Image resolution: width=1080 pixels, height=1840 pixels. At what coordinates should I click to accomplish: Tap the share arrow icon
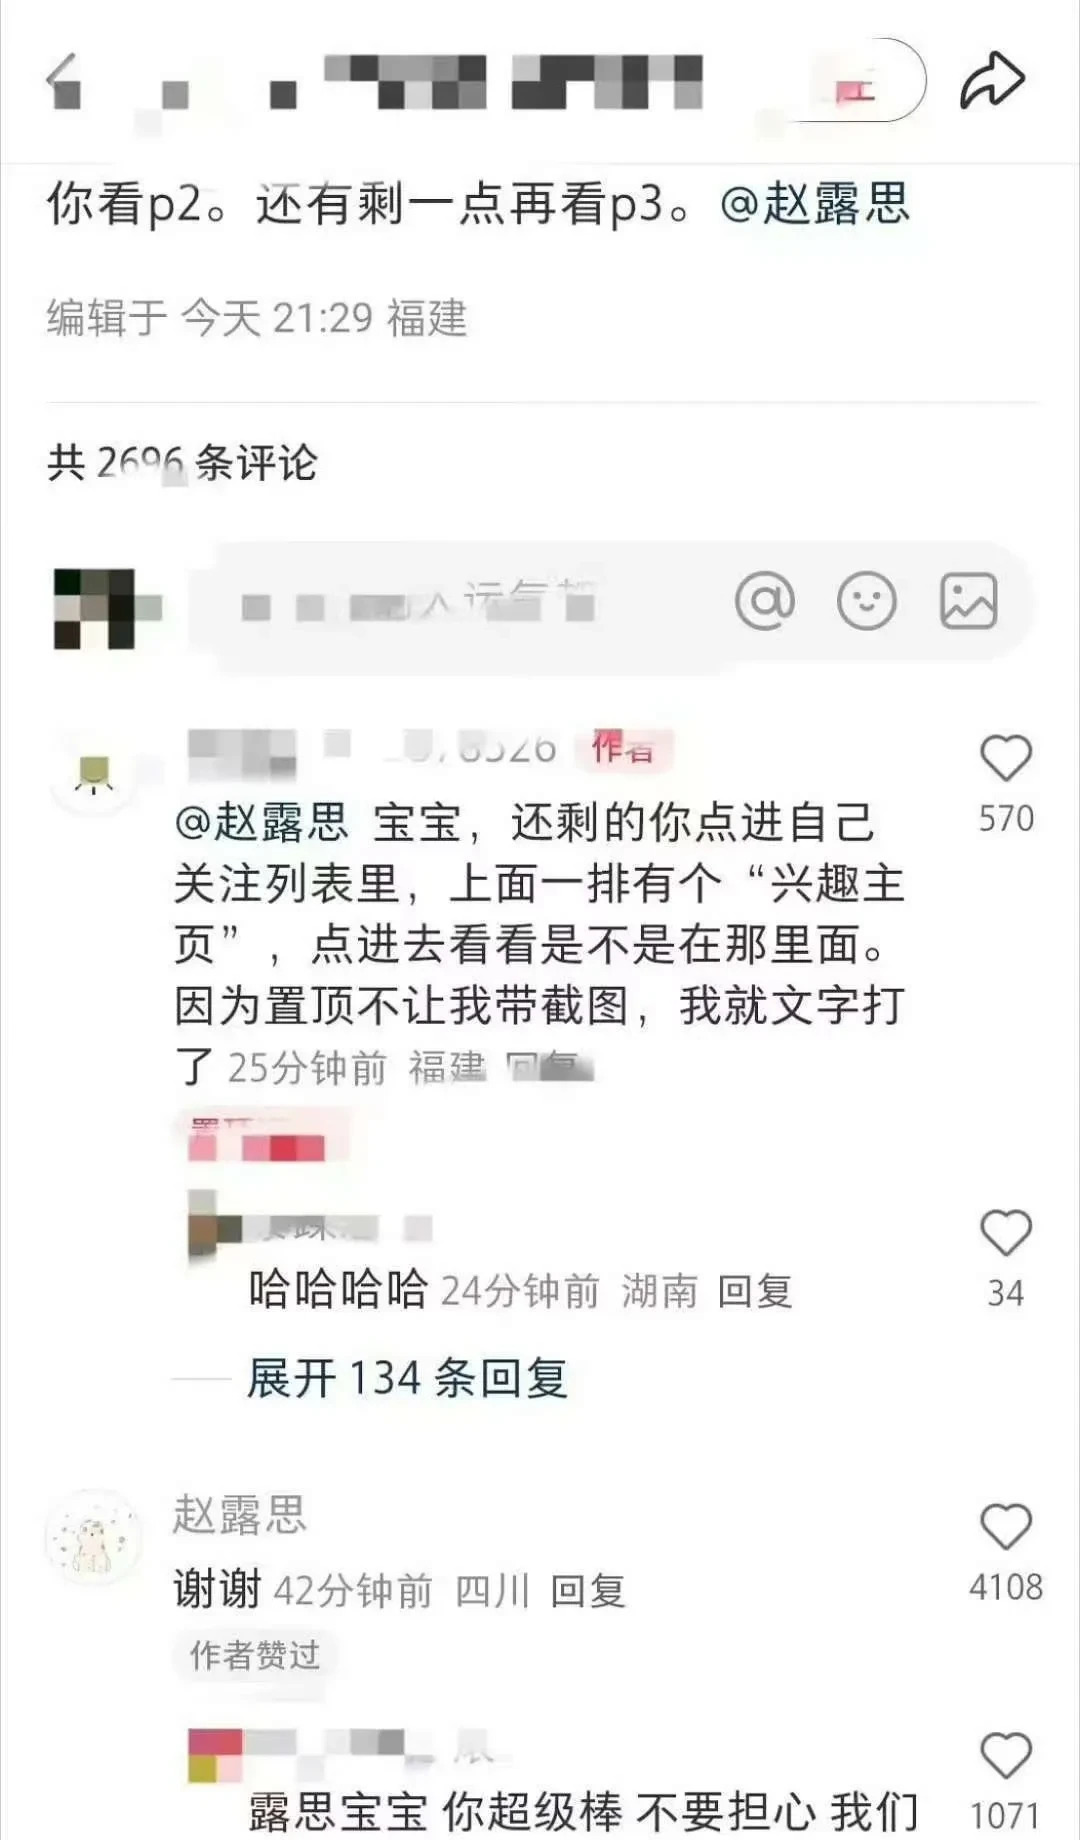pos(992,80)
